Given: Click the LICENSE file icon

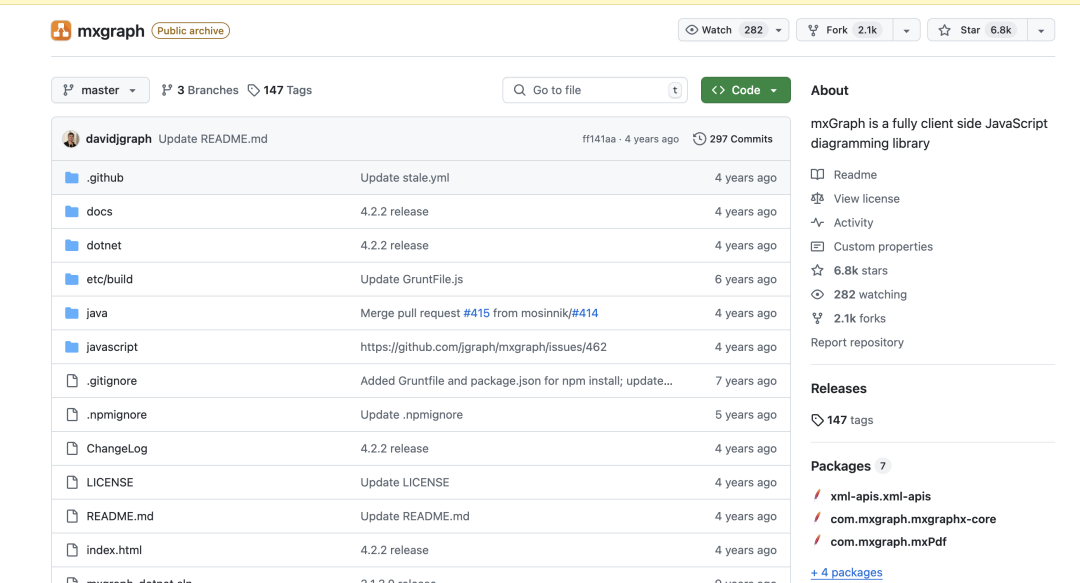Looking at the screenshot, I should coord(72,482).
